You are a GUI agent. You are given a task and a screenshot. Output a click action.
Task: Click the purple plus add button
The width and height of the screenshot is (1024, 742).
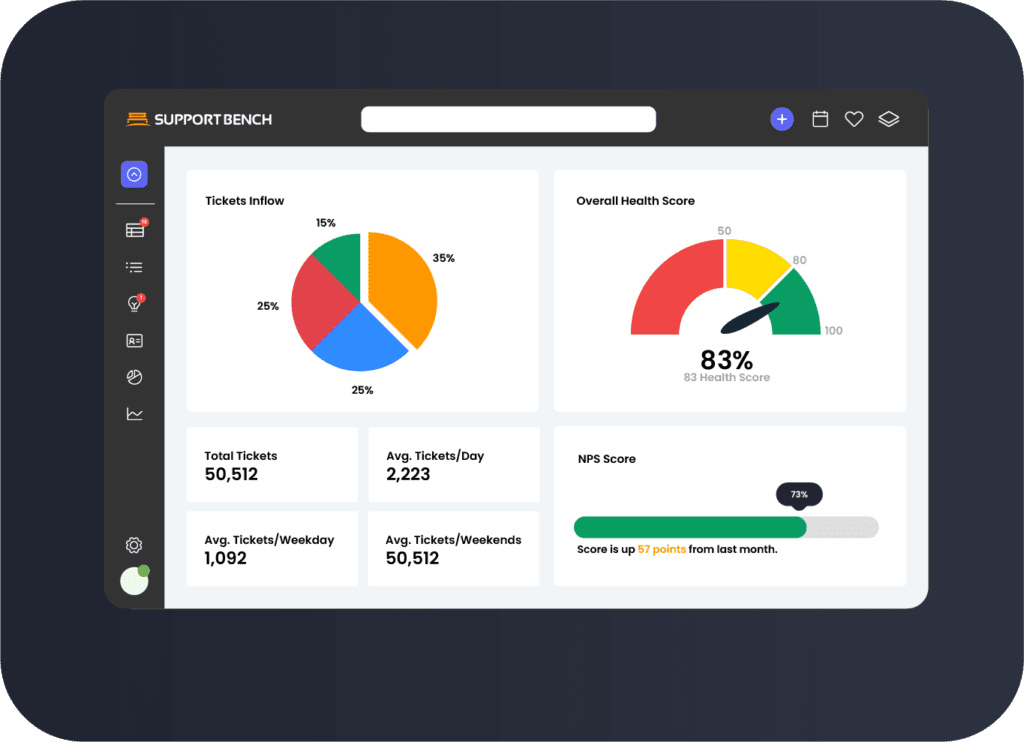tap(782, 119)
